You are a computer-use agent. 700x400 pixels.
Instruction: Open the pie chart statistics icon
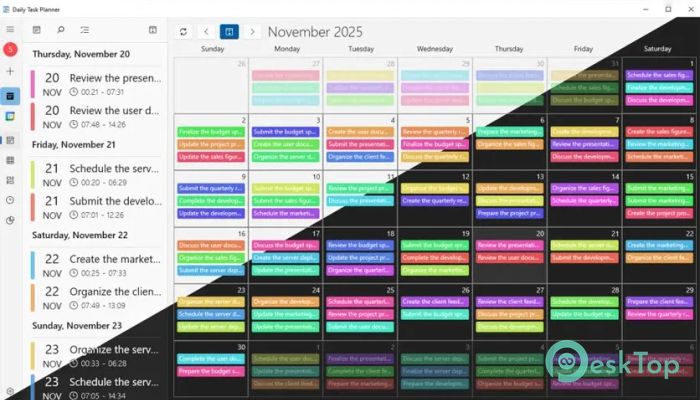[x=10, y=220]
